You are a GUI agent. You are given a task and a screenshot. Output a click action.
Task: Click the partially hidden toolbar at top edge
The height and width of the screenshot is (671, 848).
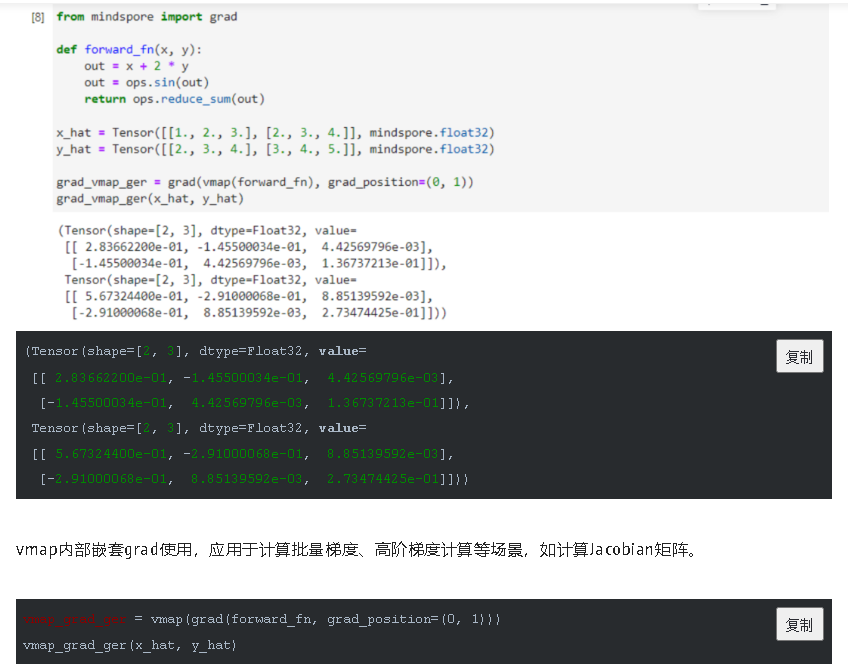[x=737, y=5]
